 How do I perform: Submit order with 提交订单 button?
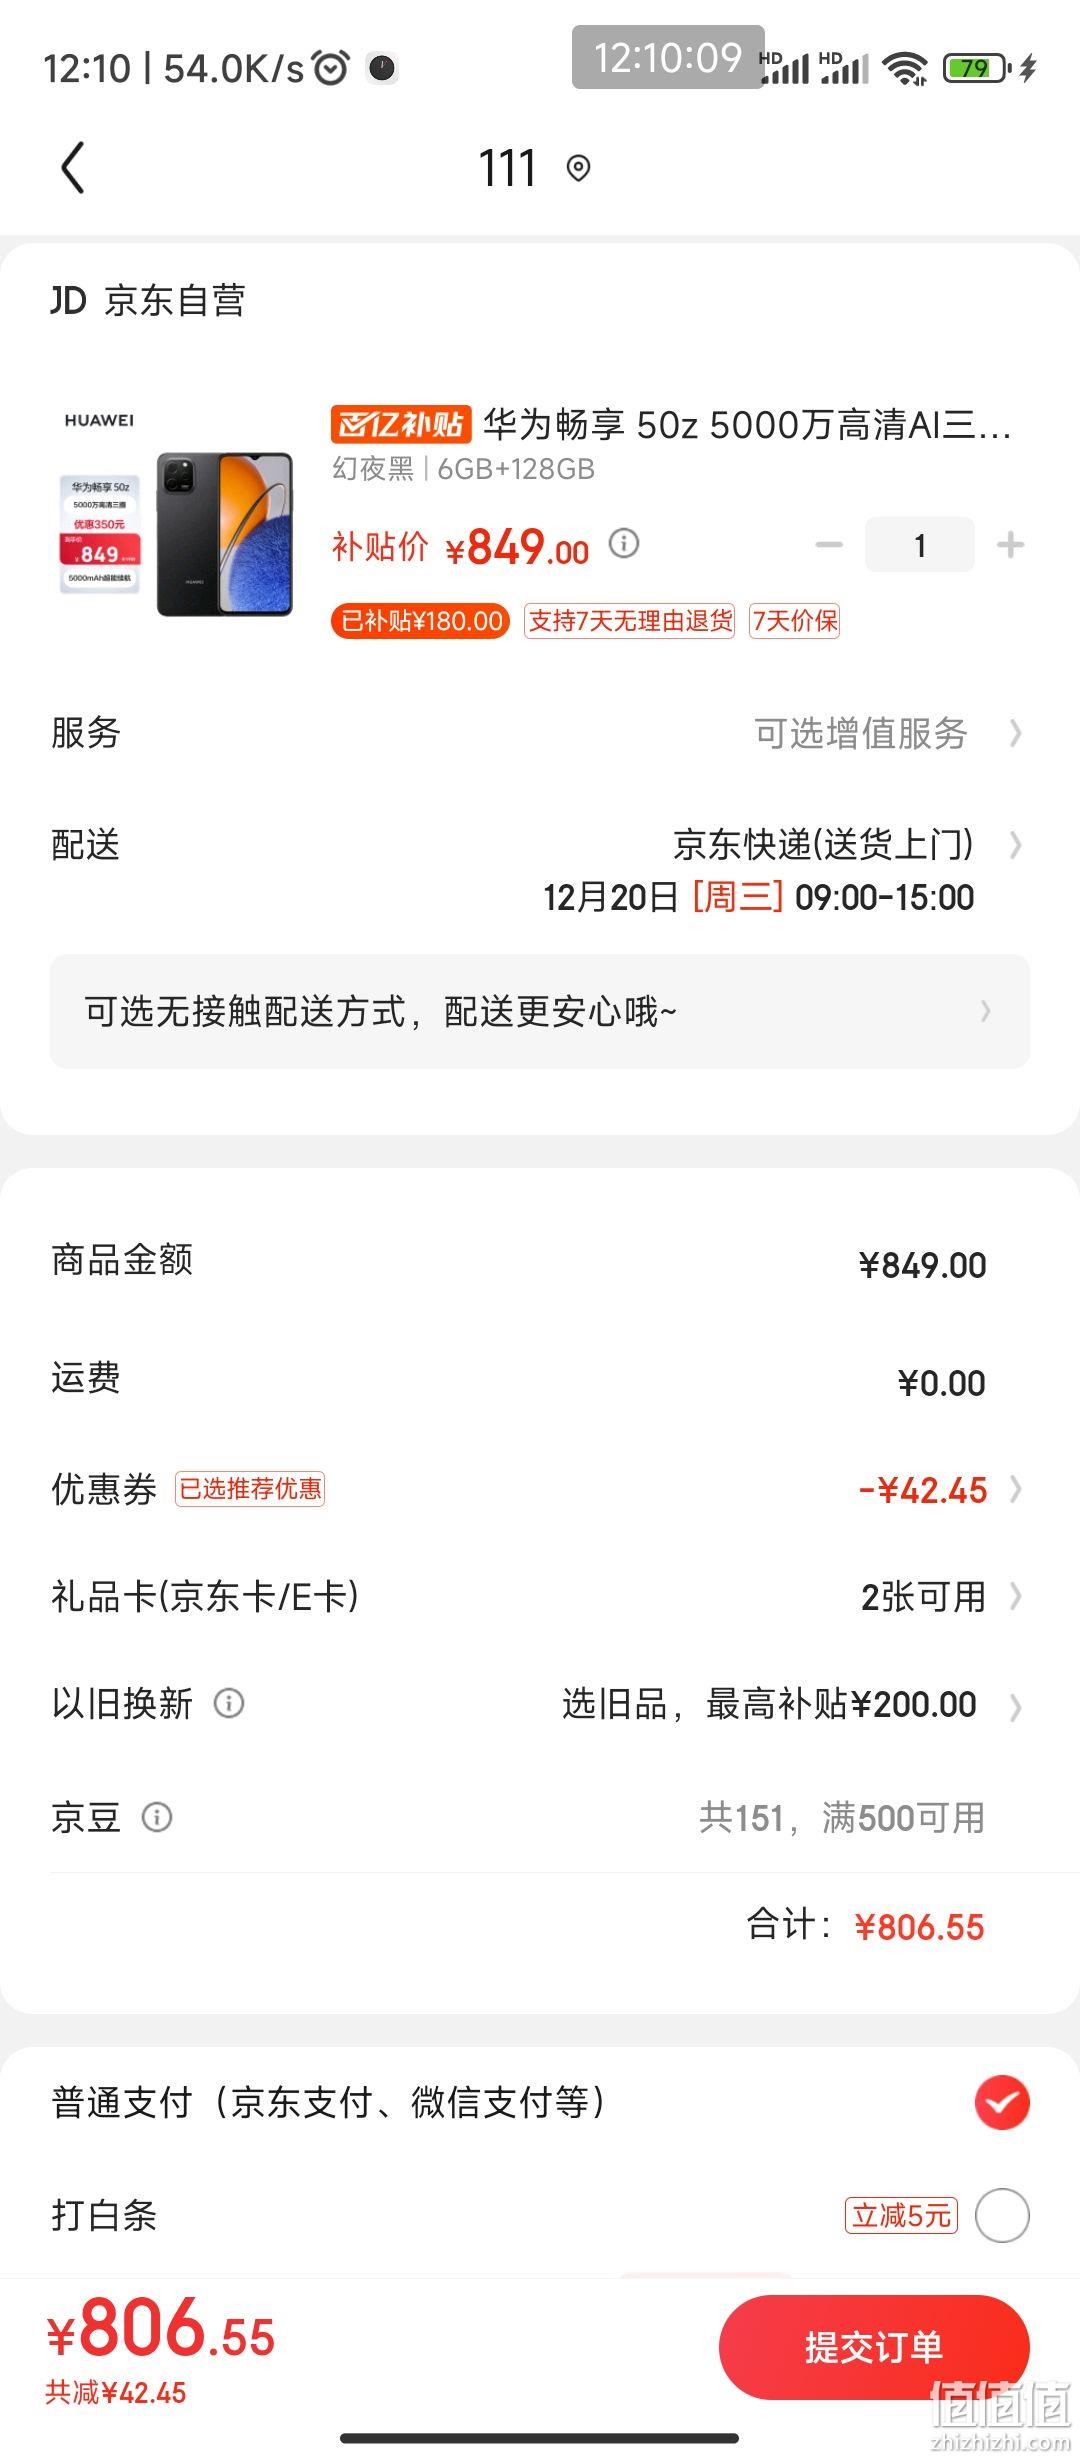pos(874,2346)
